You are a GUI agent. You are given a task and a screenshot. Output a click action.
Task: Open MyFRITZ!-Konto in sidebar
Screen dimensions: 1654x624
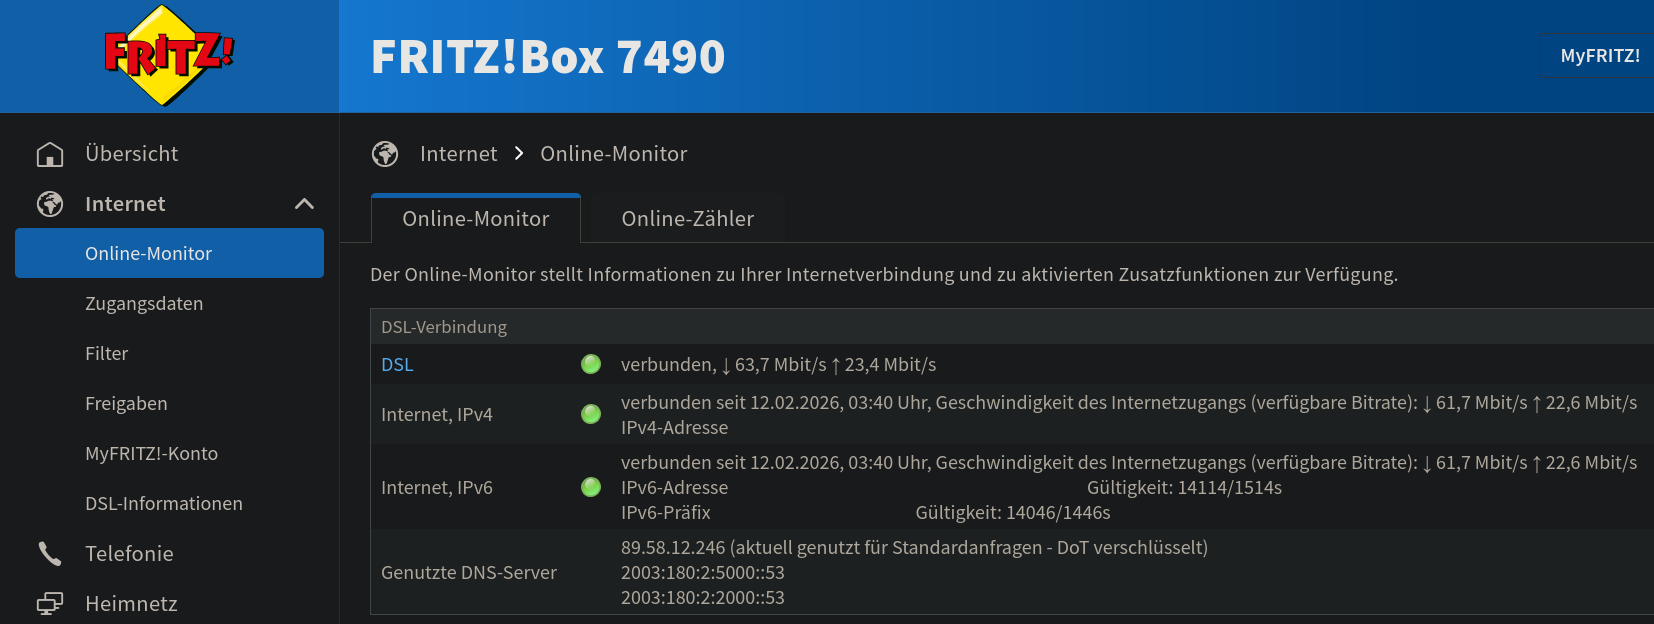click(151, 454)
